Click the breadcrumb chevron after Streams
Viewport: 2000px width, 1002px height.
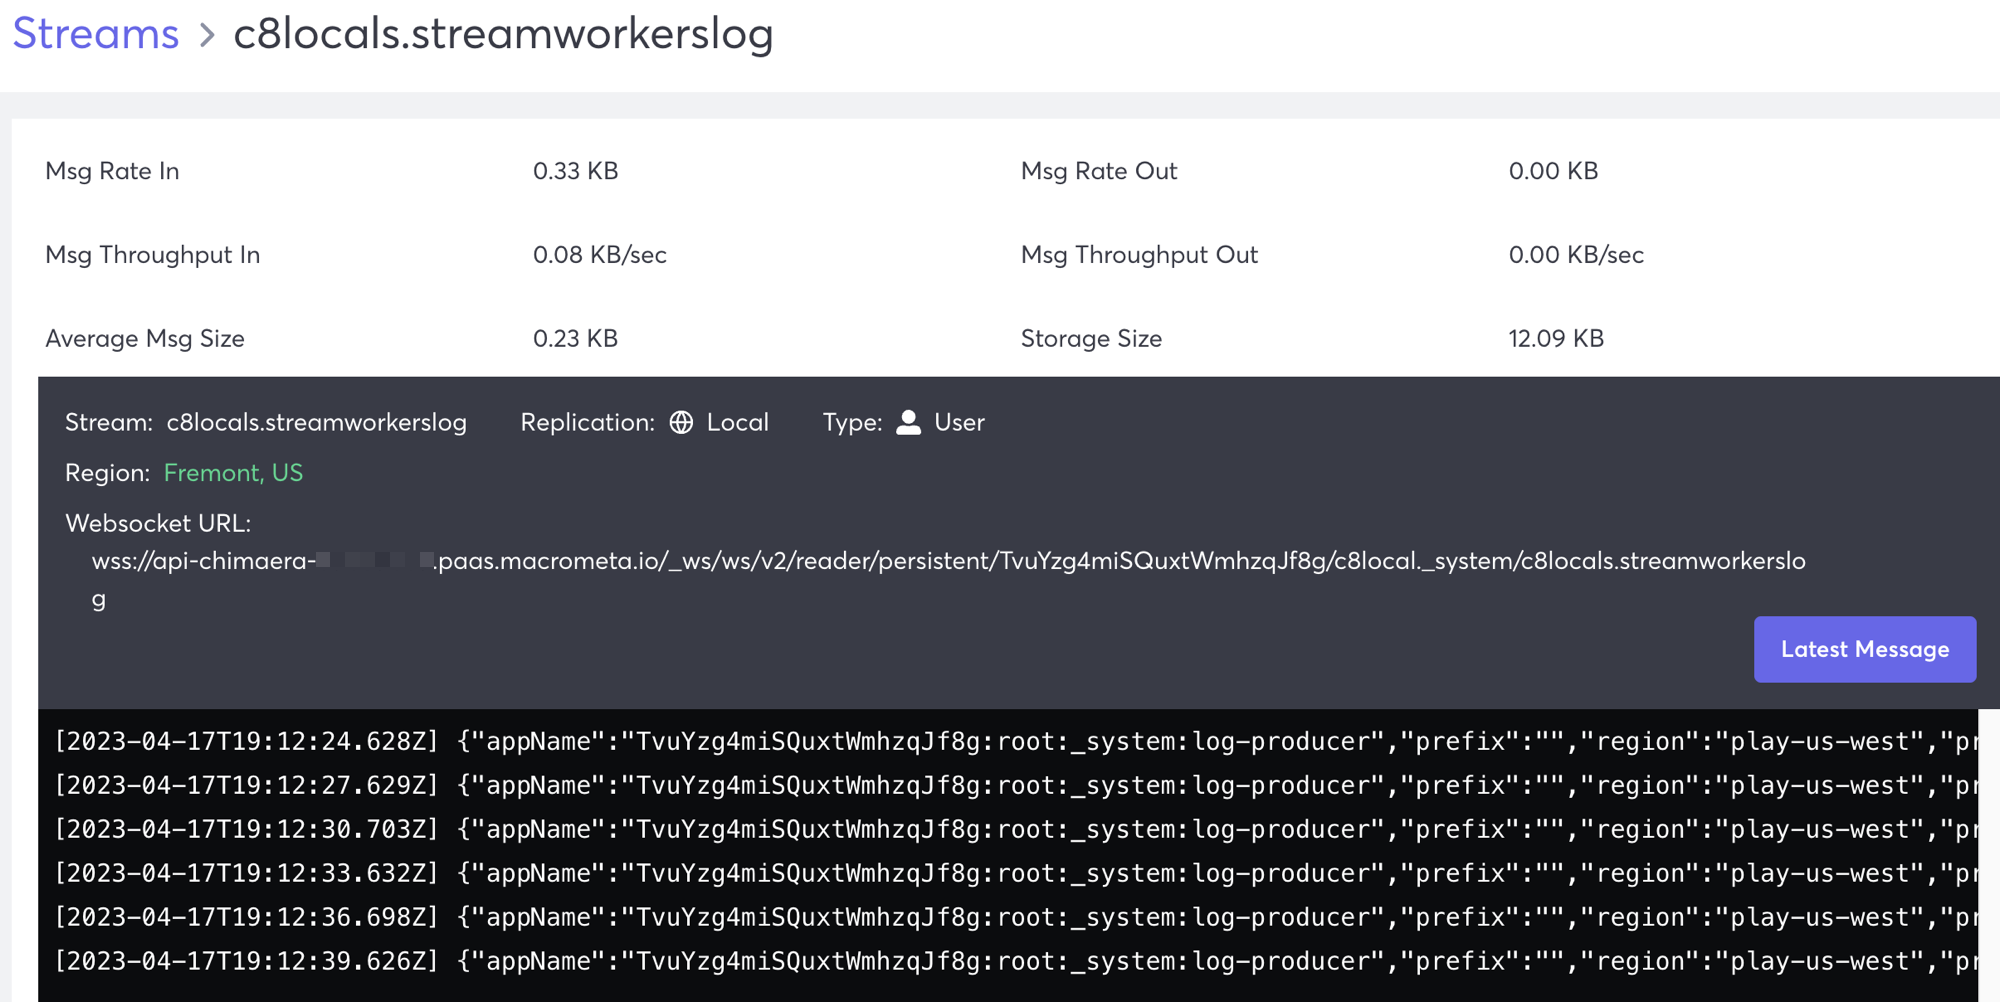[x=207, y=35]
